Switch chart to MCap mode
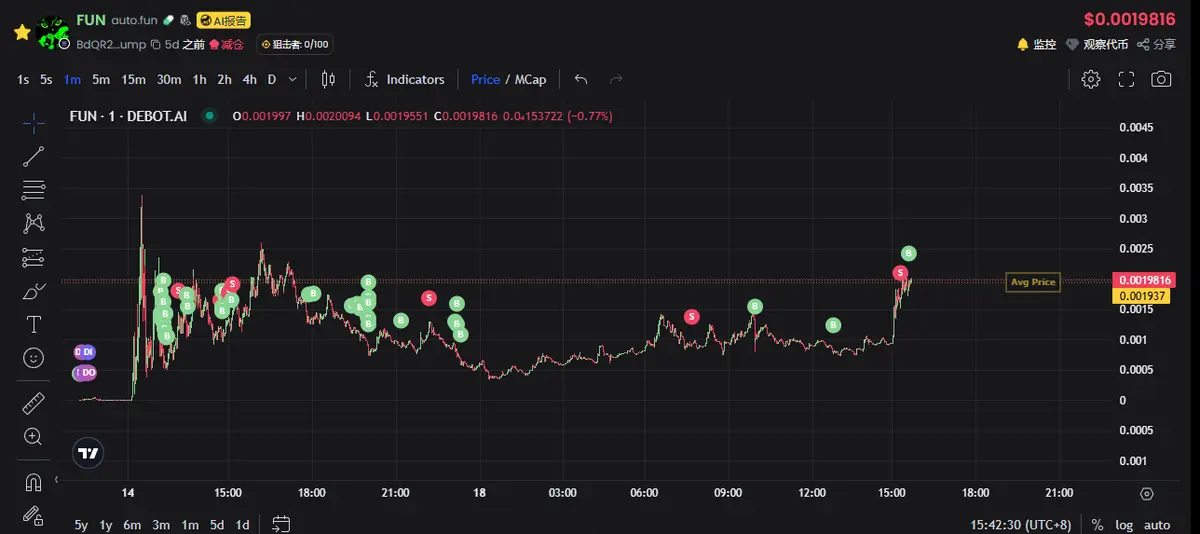This screenshot has width=1200, height=534. (531, 79)
